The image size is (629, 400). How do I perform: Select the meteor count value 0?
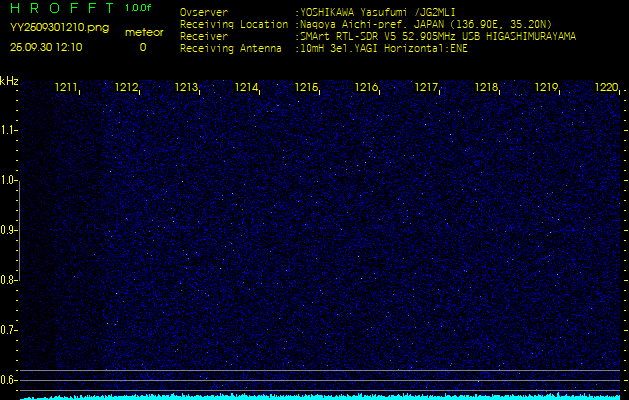tap(142, 47)
